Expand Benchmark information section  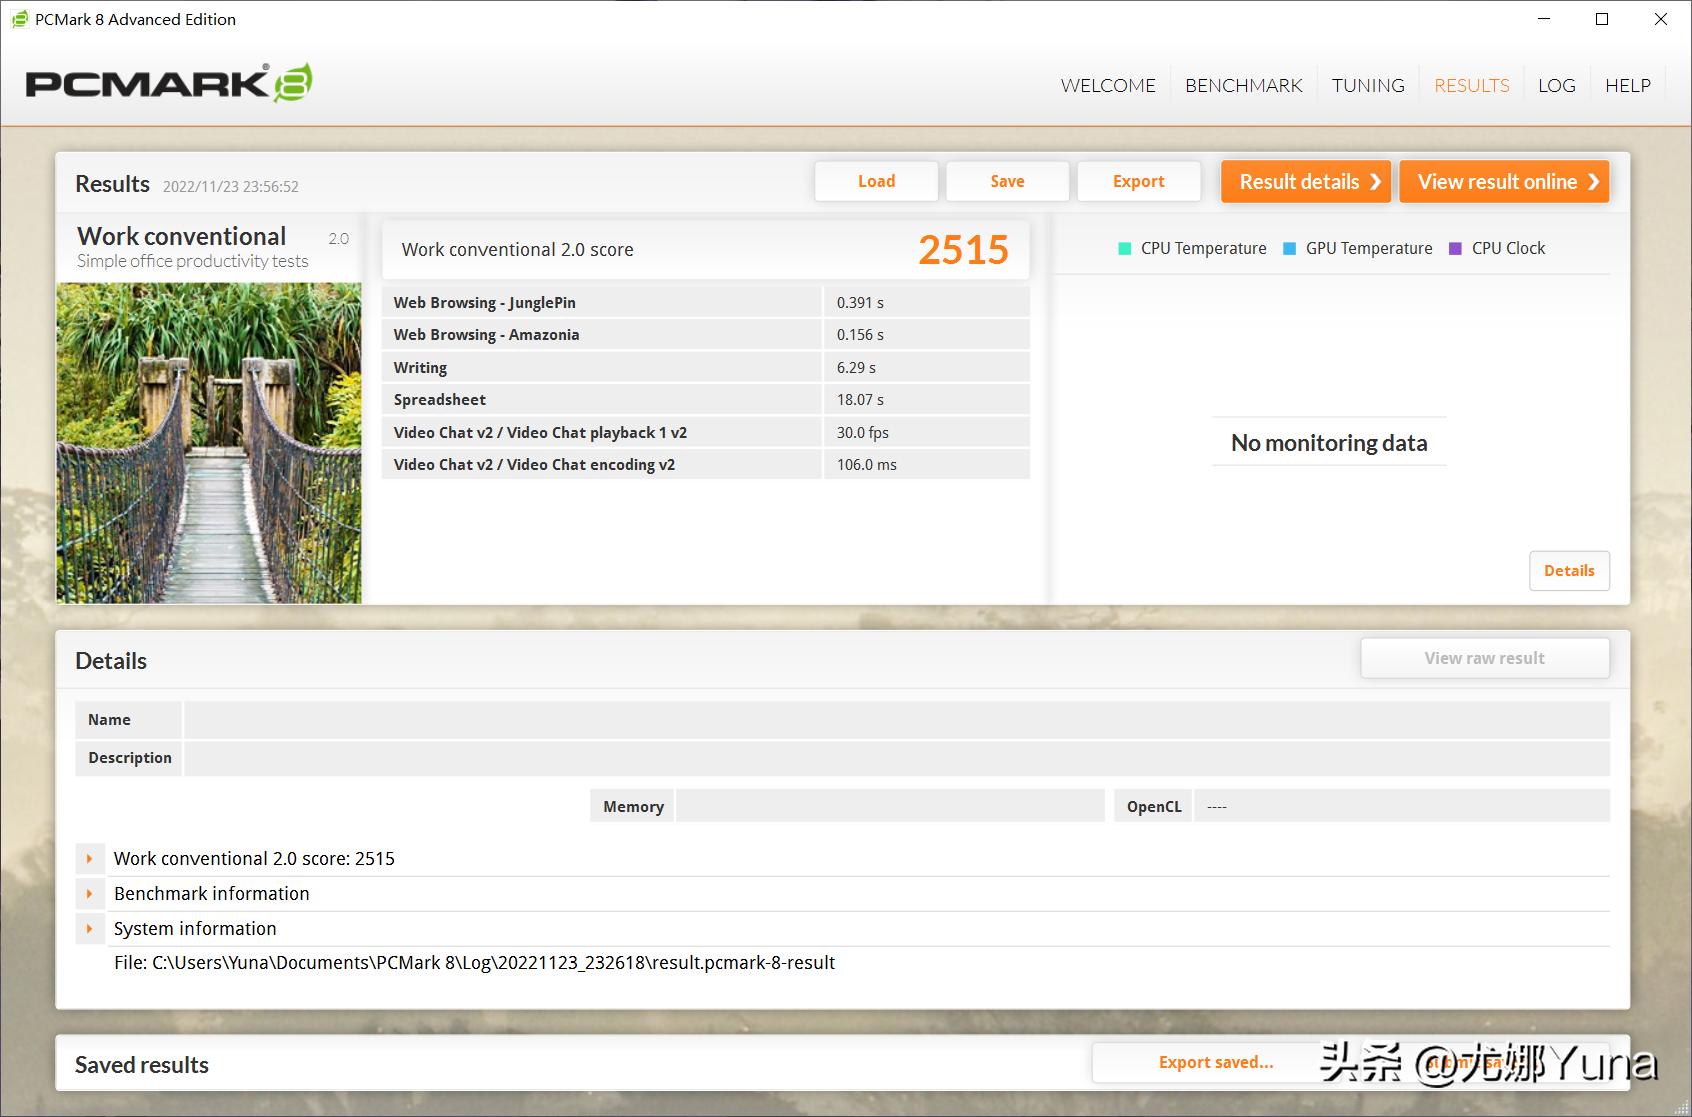[89, 893]
